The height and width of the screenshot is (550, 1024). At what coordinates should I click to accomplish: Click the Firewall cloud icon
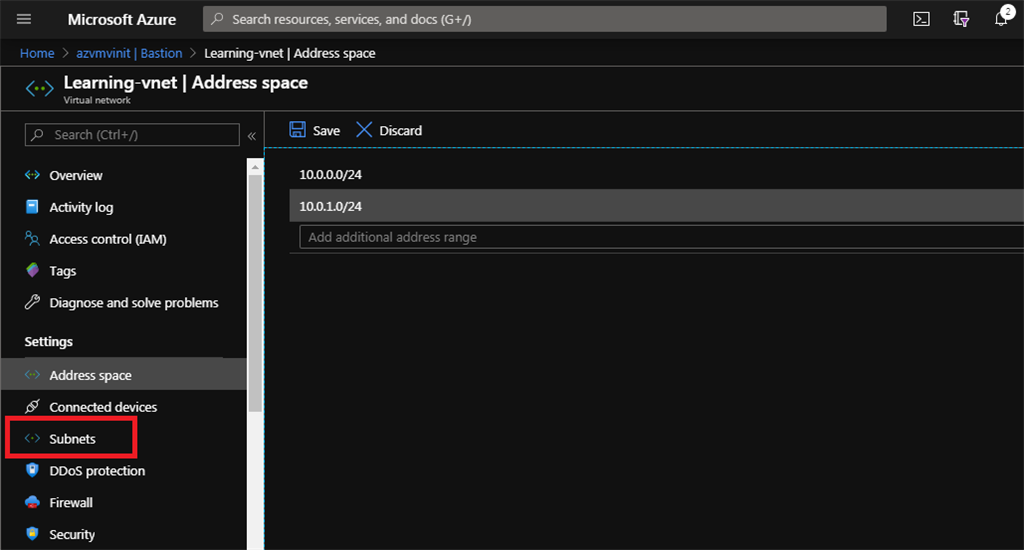click(32, 502)
